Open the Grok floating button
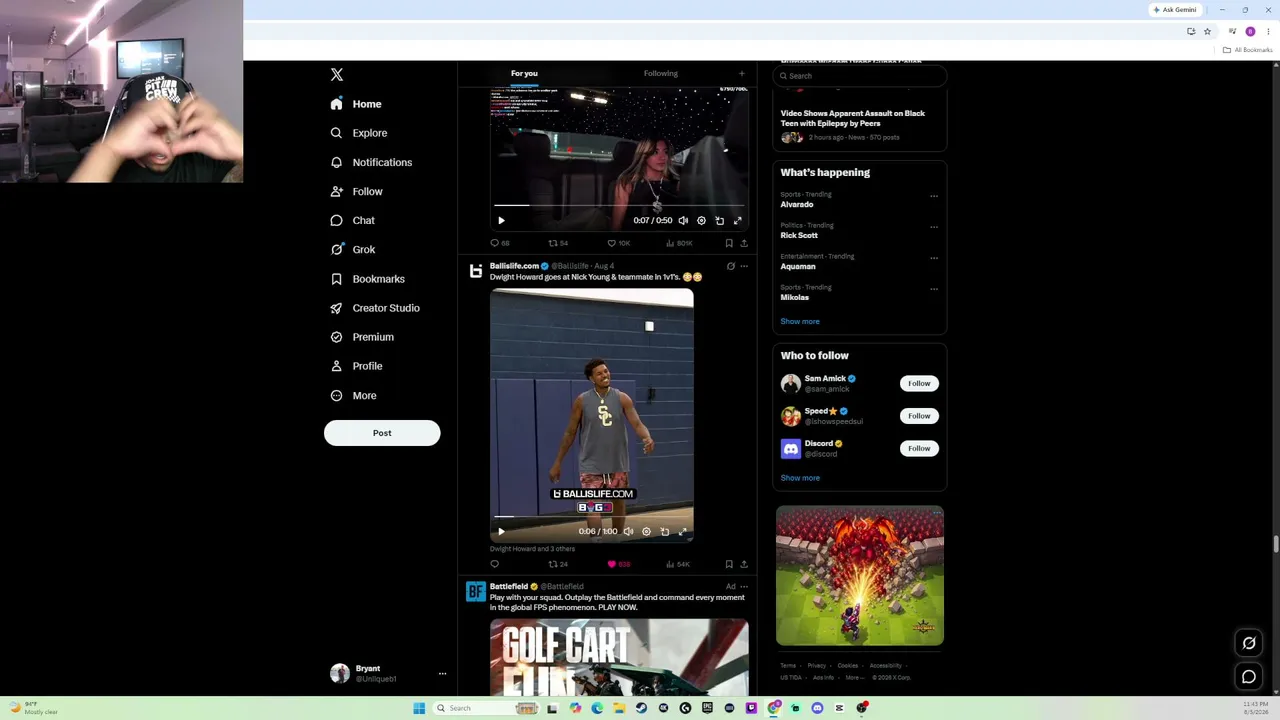 click(x=1249, y=643)
